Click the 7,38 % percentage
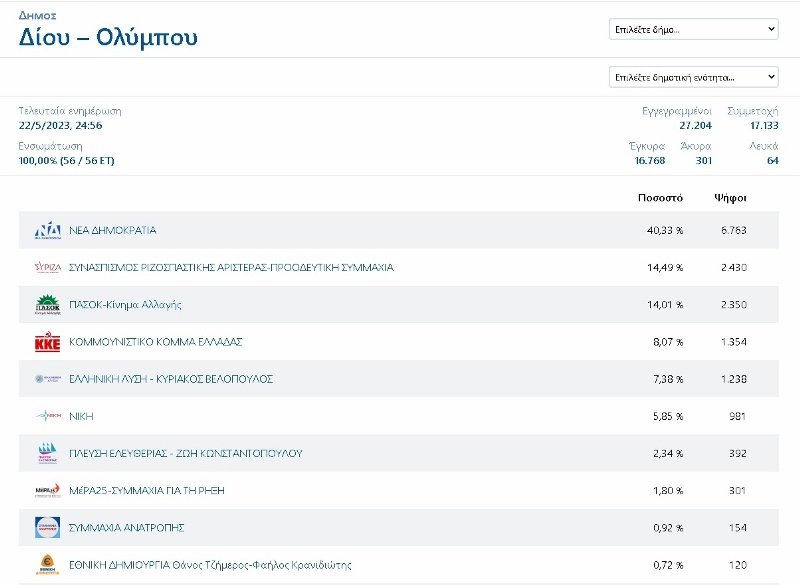The width and height of the screenshot is (800, 585). tap(668, 379)
